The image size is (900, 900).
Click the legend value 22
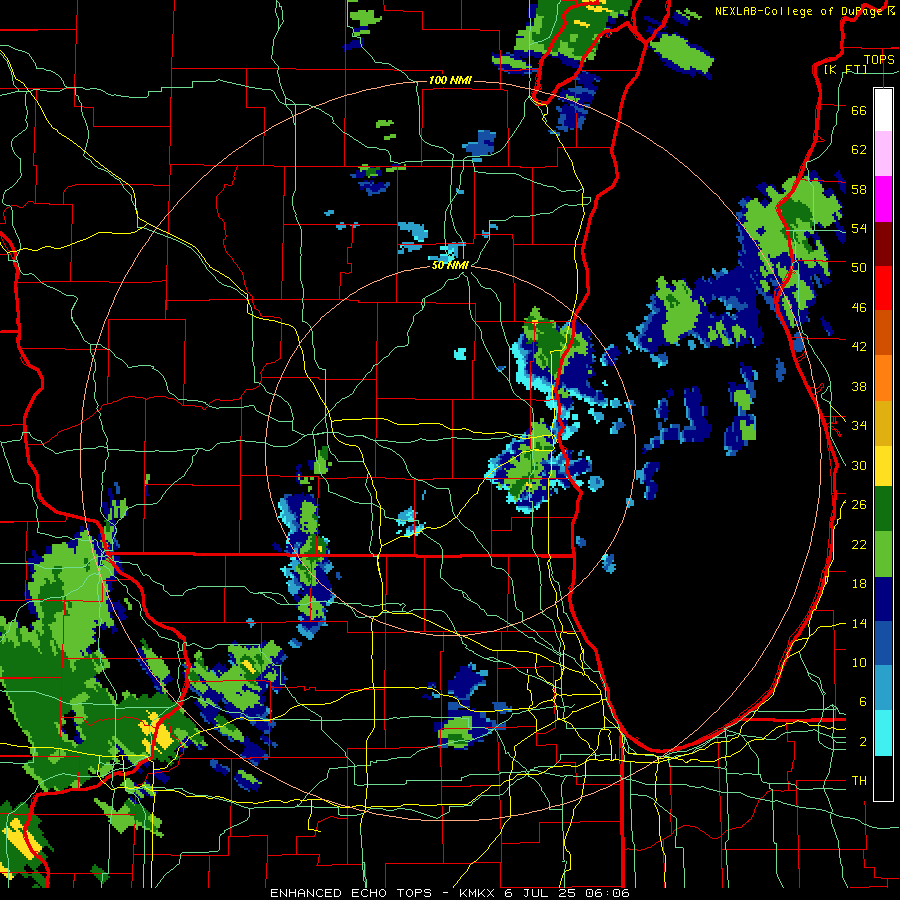[859, 544]
